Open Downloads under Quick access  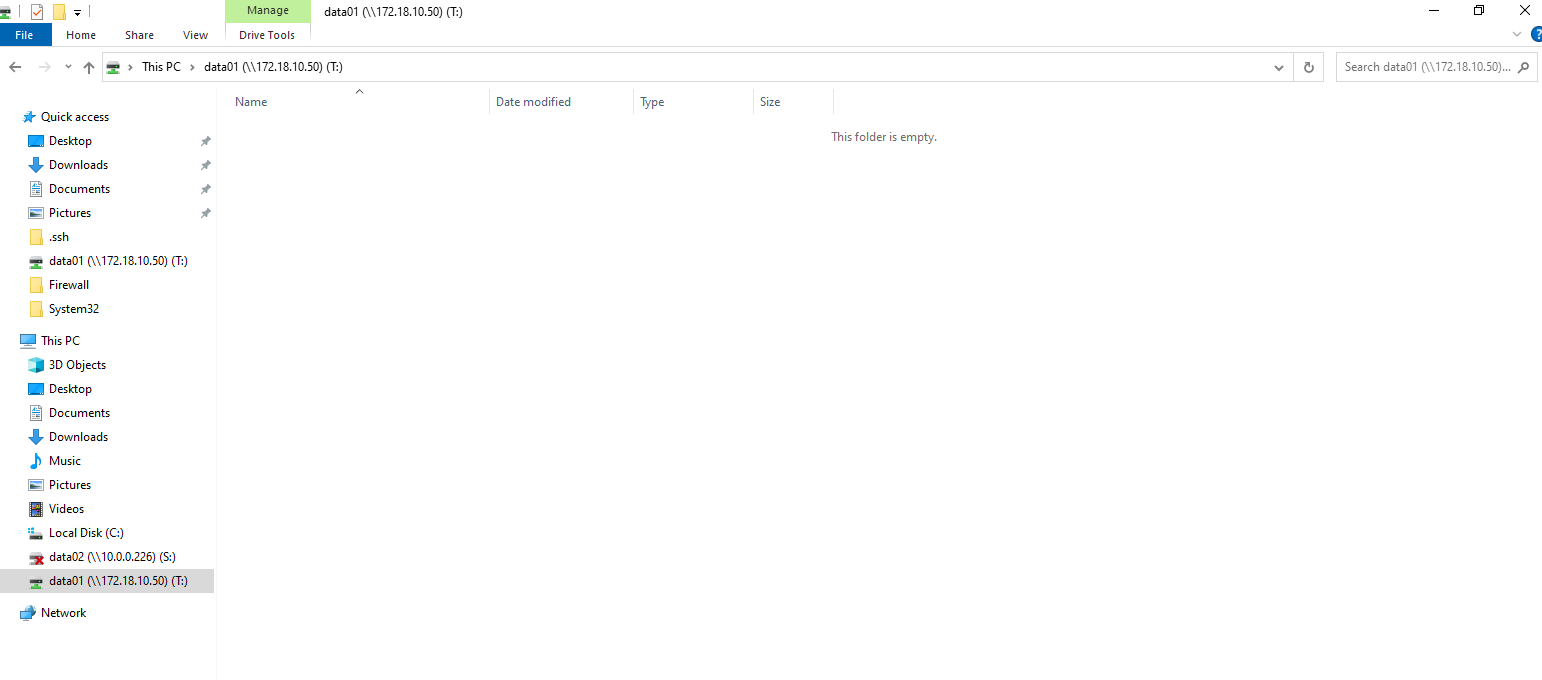[78, 165]
